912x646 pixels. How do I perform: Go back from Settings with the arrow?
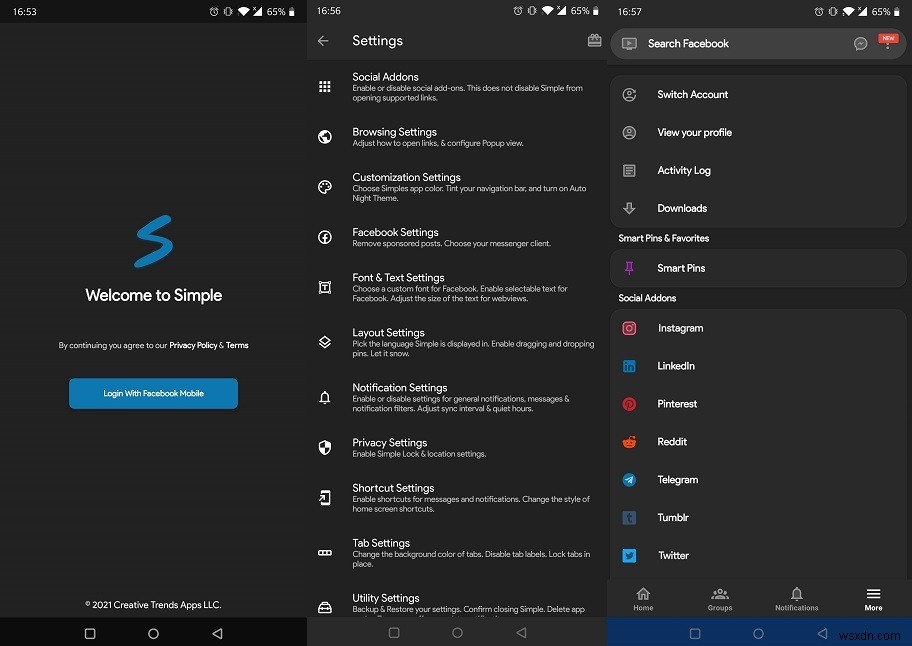pyautogui.click(x=324, y=40)
